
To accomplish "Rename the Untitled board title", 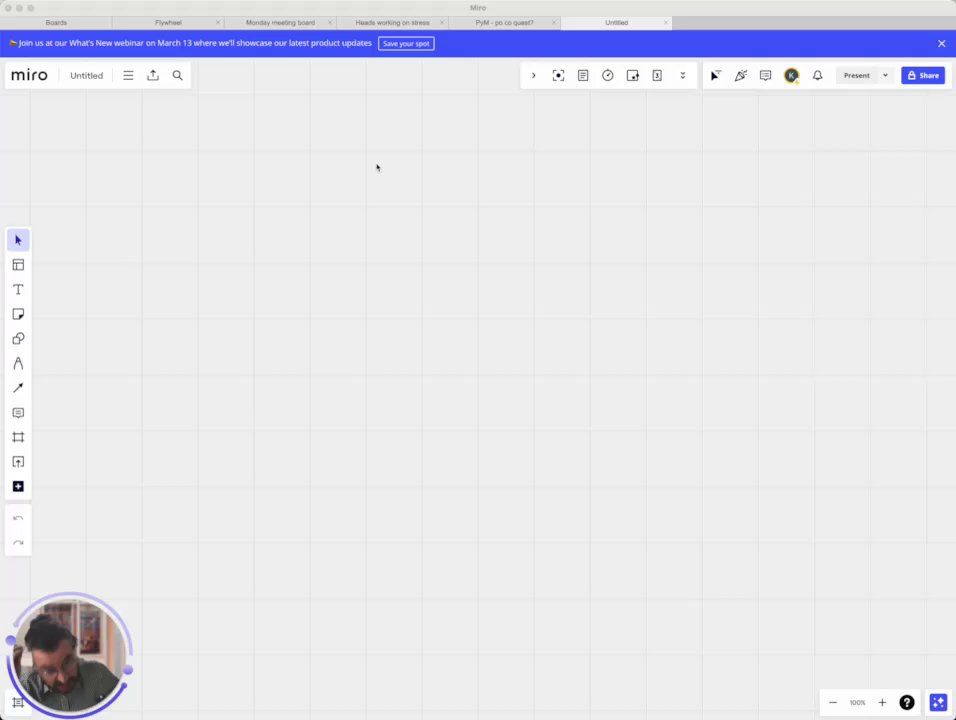I will (x=87, y=76).
